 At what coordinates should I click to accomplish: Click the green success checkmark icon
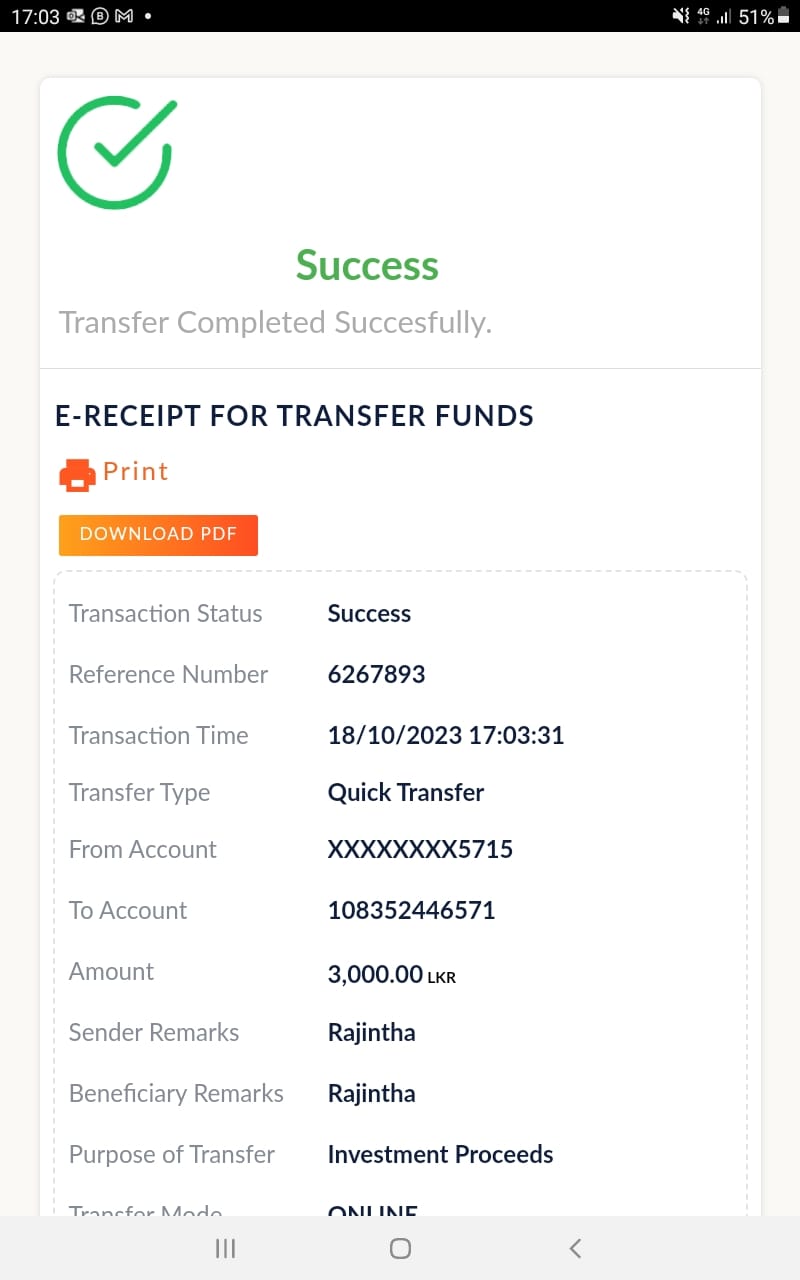coord(116,152)
